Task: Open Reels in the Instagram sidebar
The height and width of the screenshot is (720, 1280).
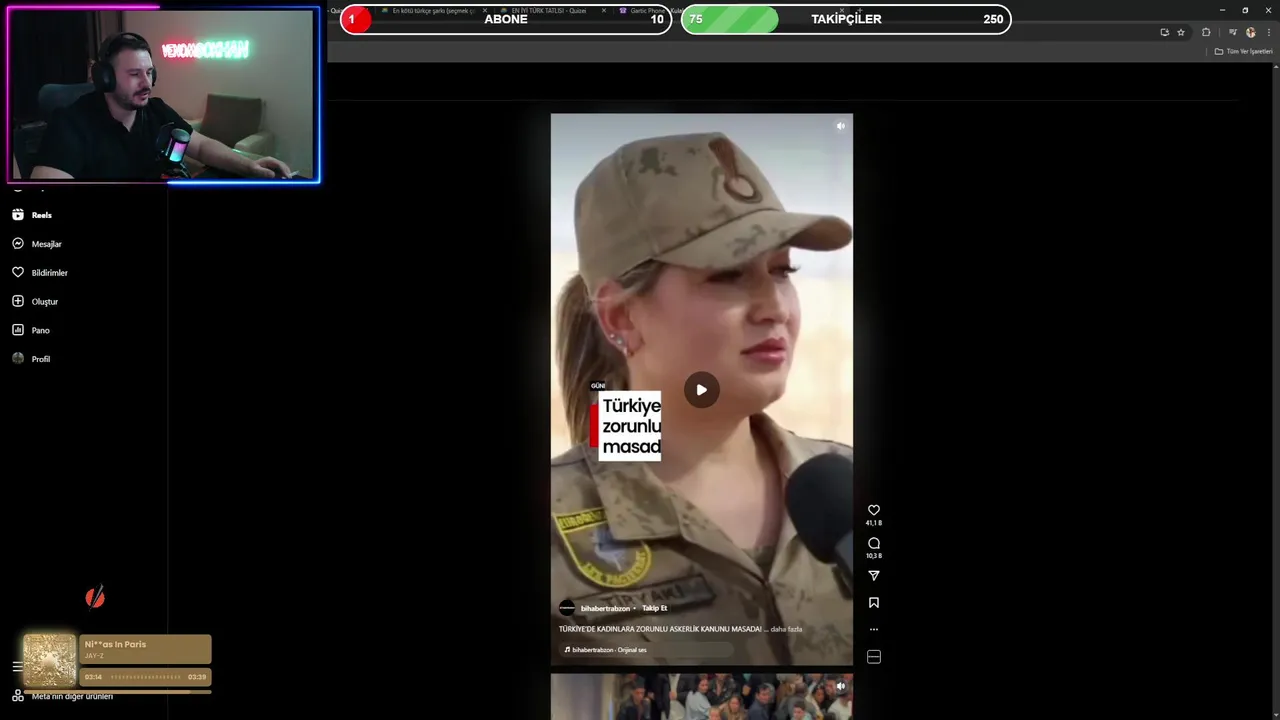Action: (x=32, y=215)
